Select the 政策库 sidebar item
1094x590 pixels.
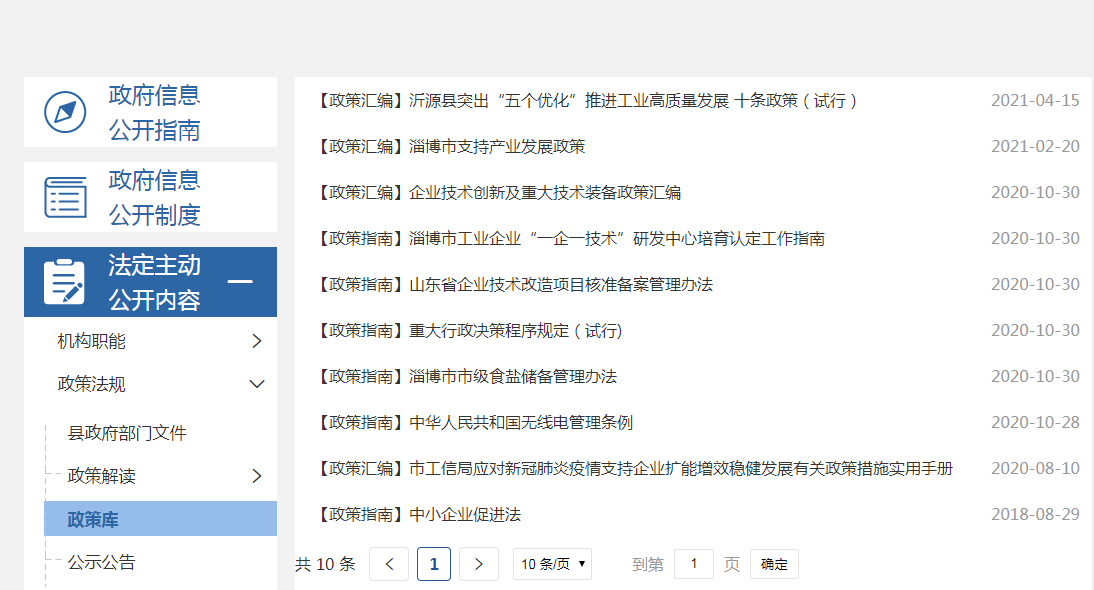pyautogui.click(x=94, y=519)
